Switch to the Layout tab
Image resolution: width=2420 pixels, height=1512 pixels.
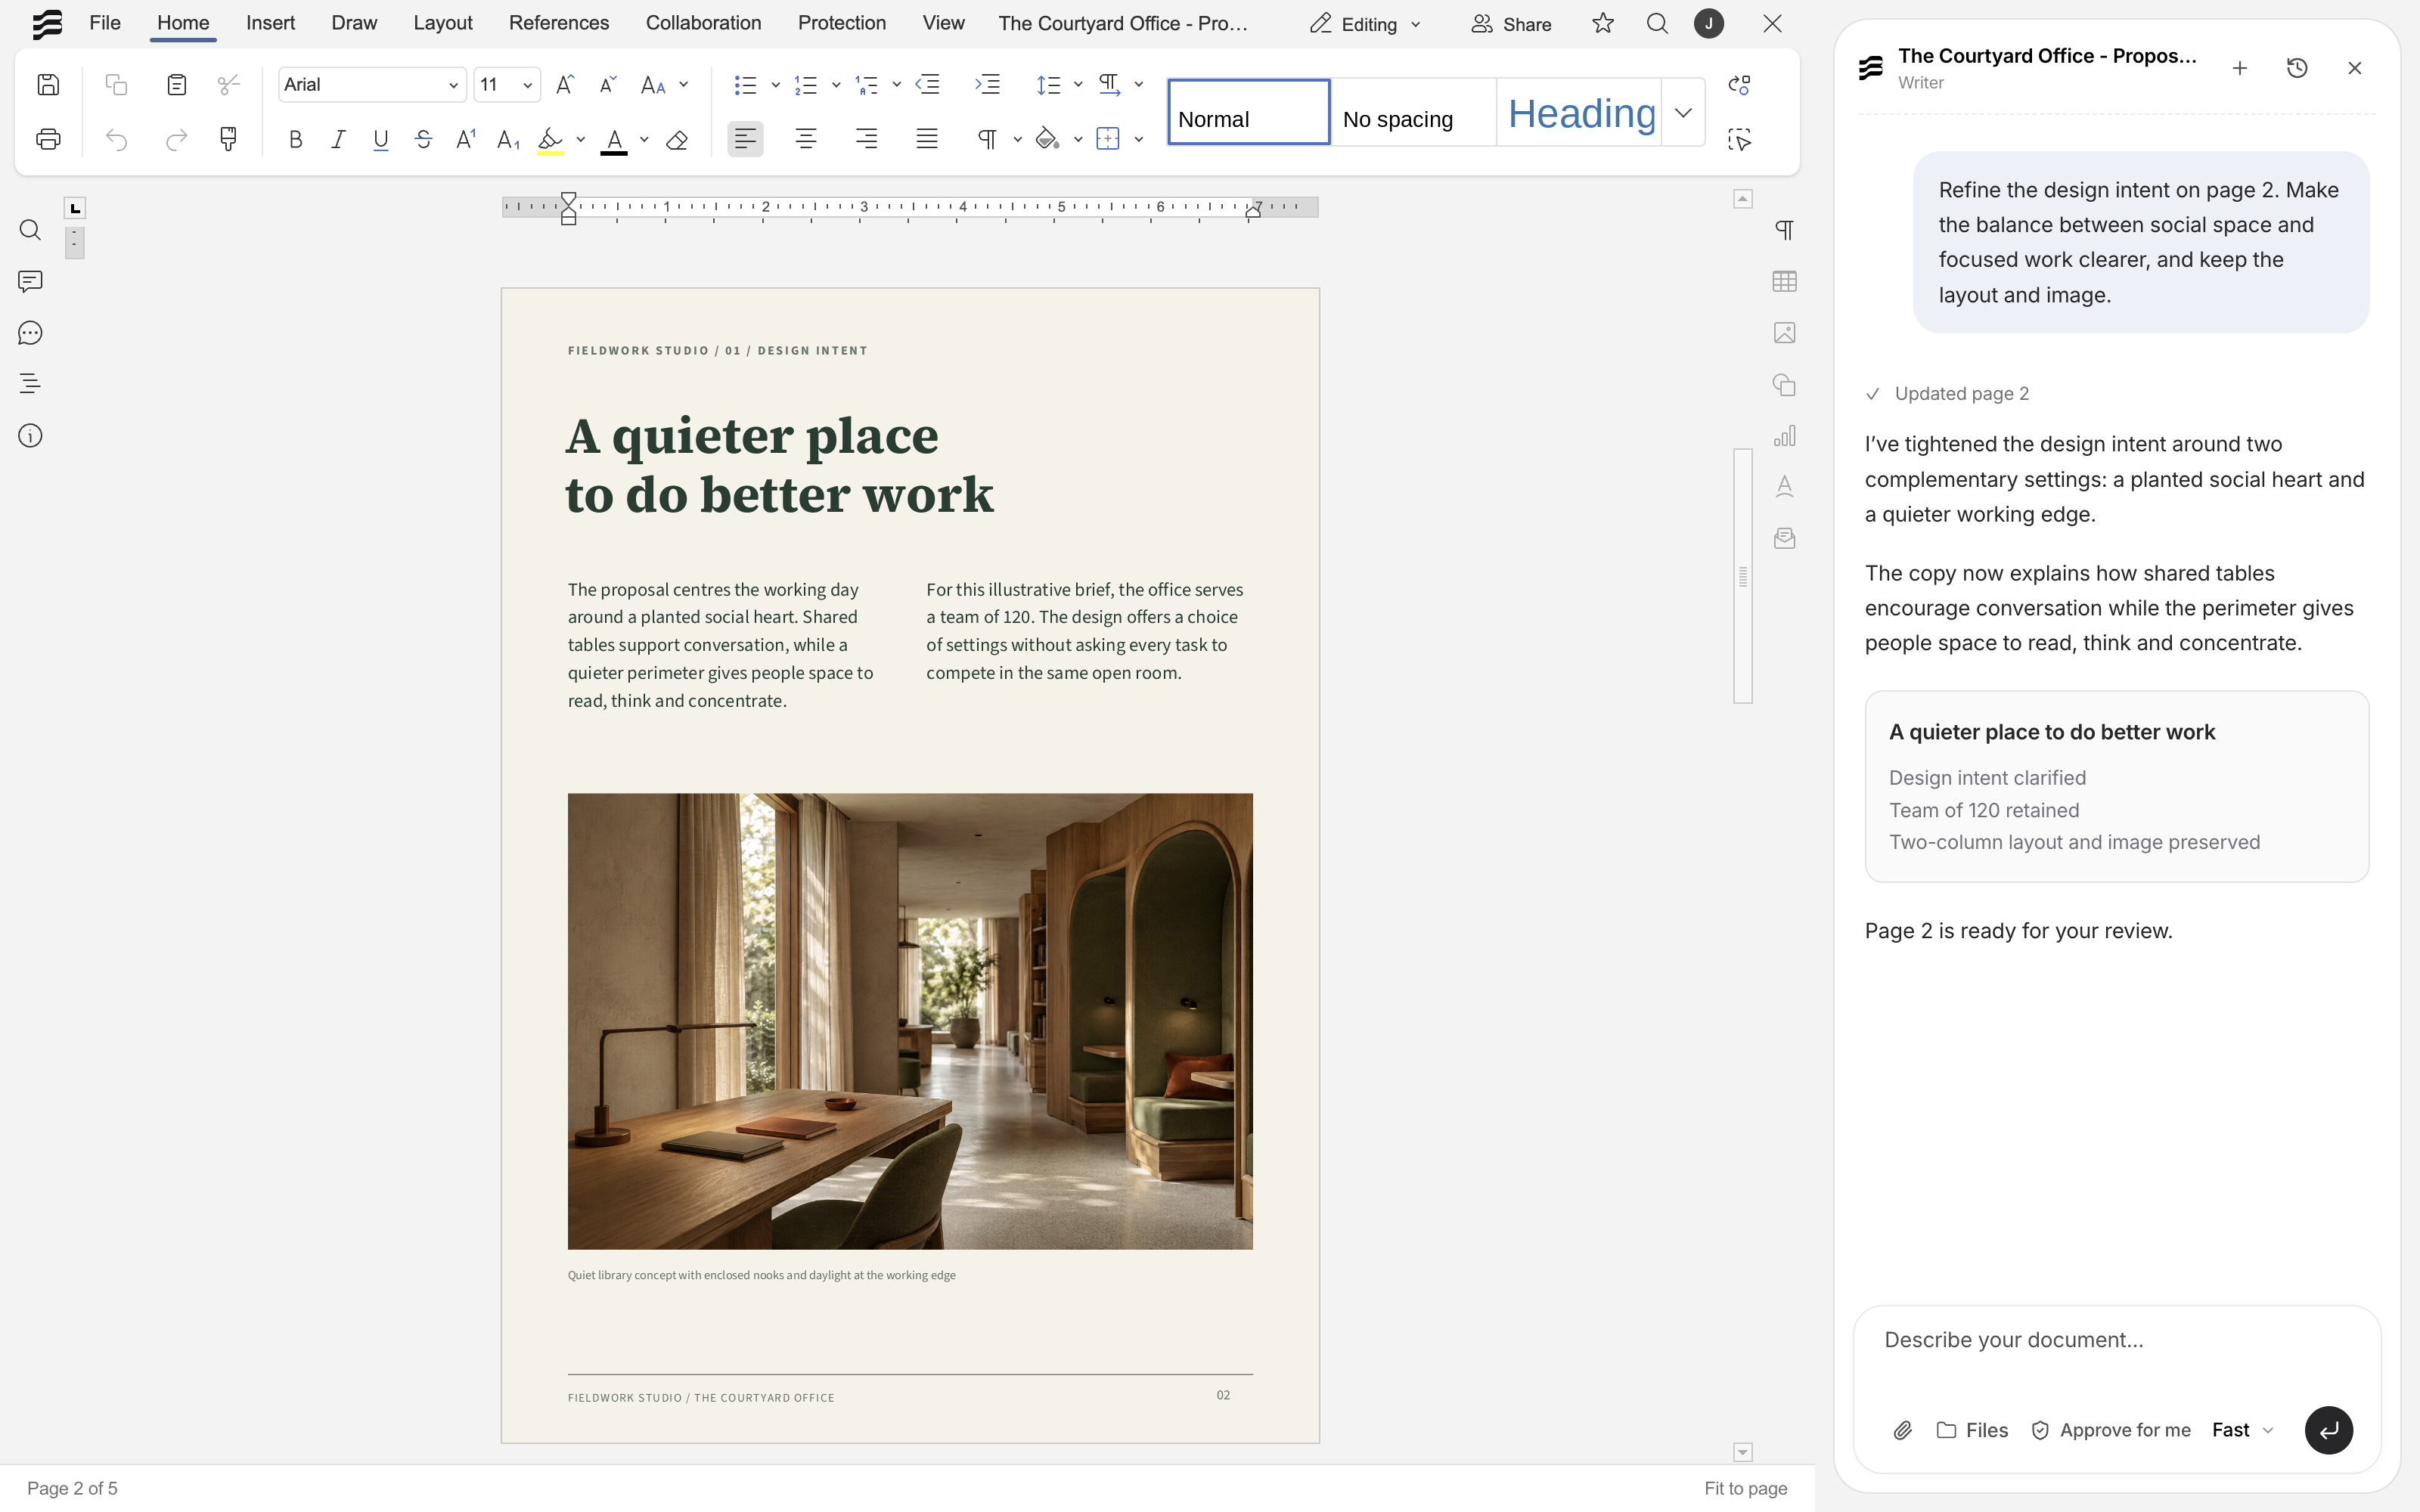pyautogui.click(x=443, y=23)
